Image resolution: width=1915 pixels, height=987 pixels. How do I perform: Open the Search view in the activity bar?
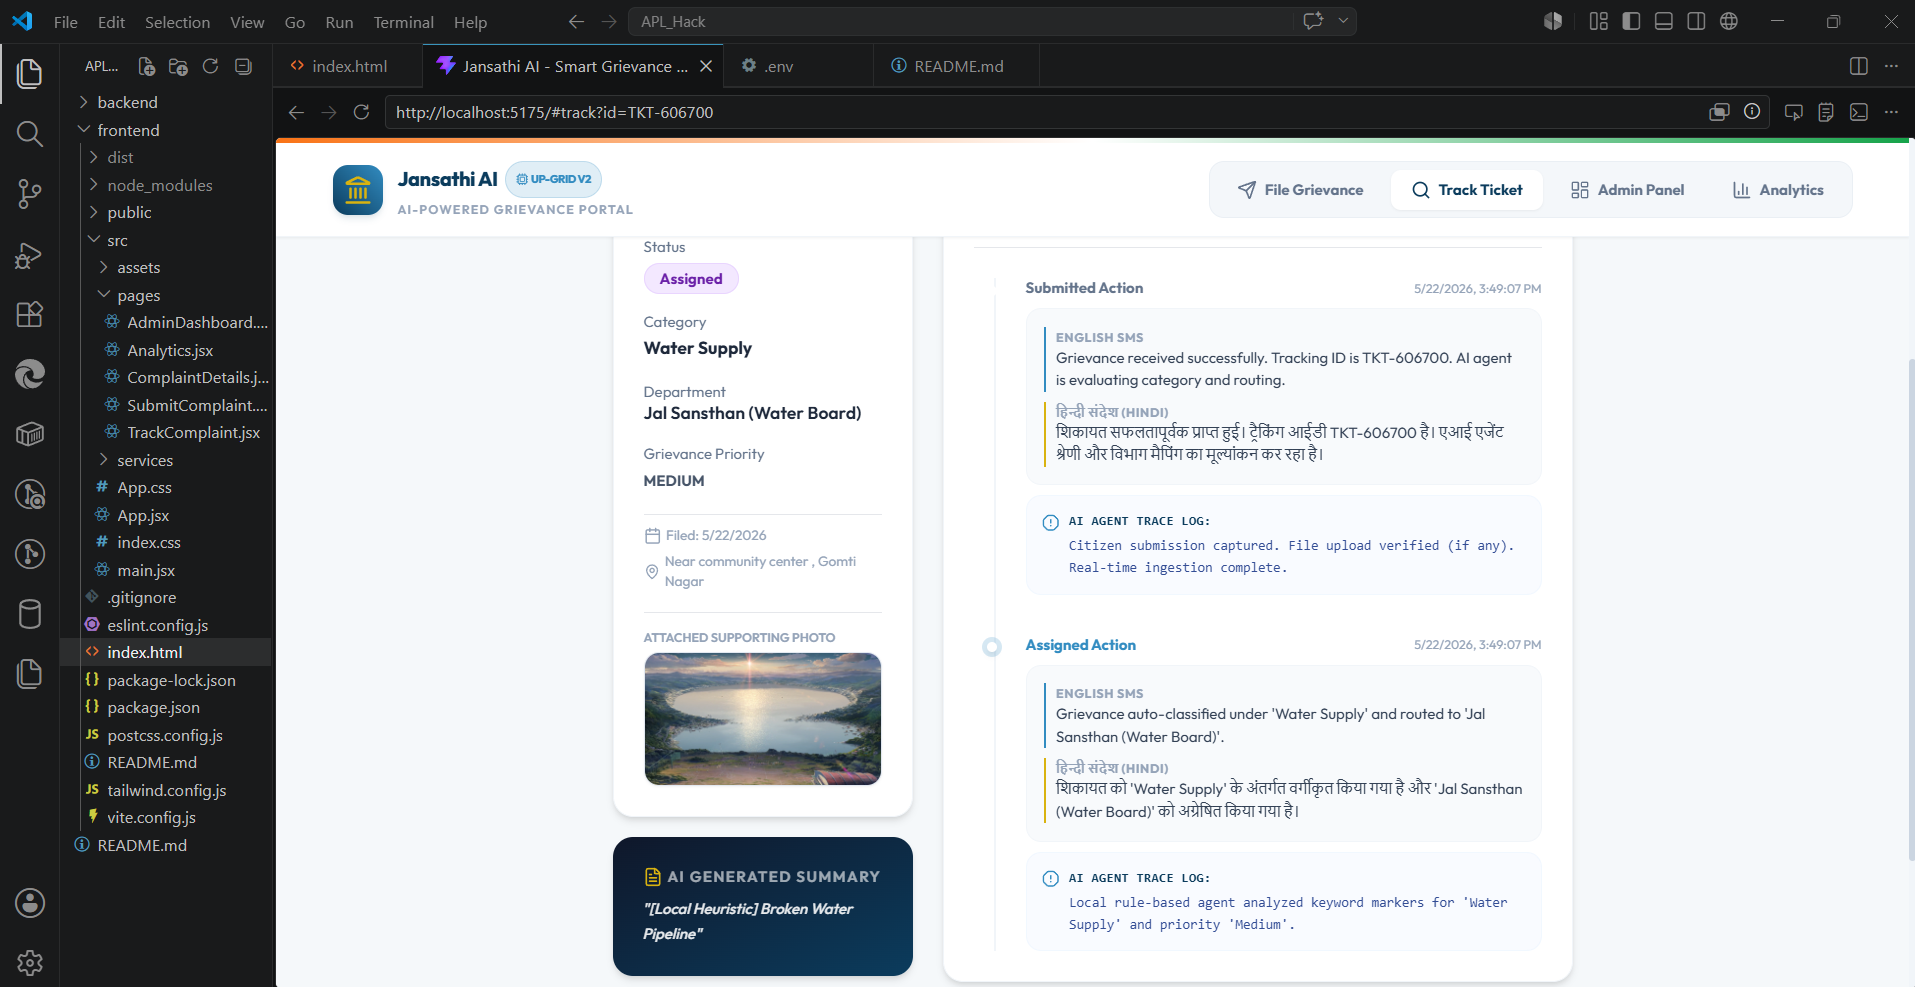[30, 134]
